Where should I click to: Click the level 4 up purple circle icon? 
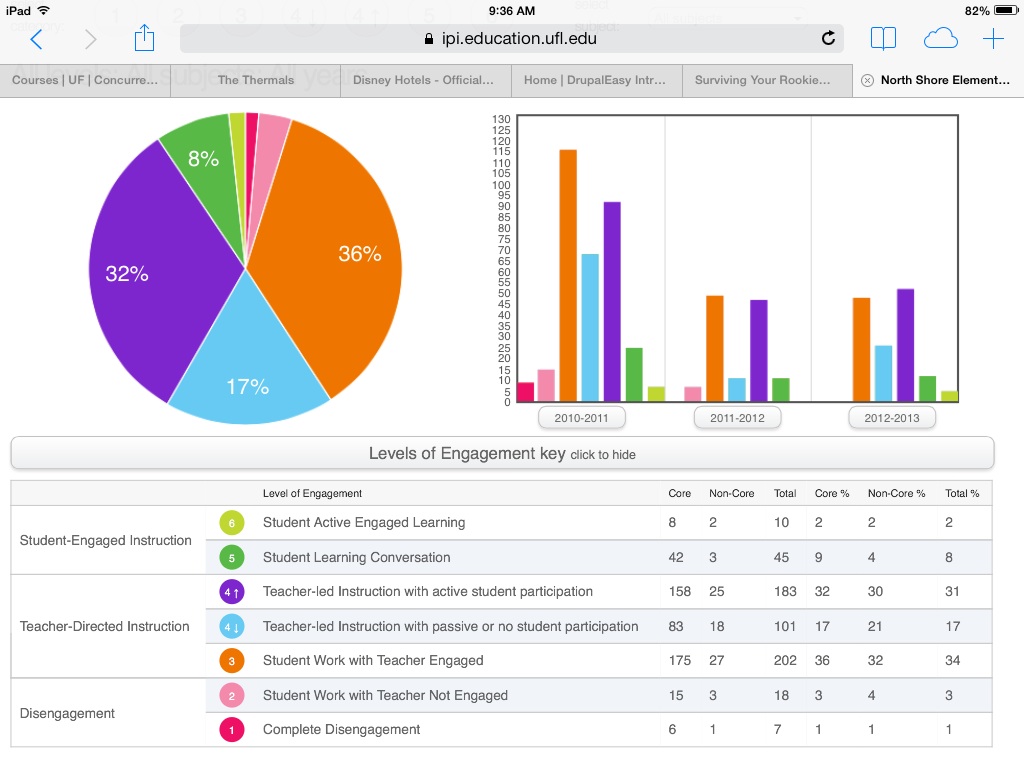click(232, 592)
